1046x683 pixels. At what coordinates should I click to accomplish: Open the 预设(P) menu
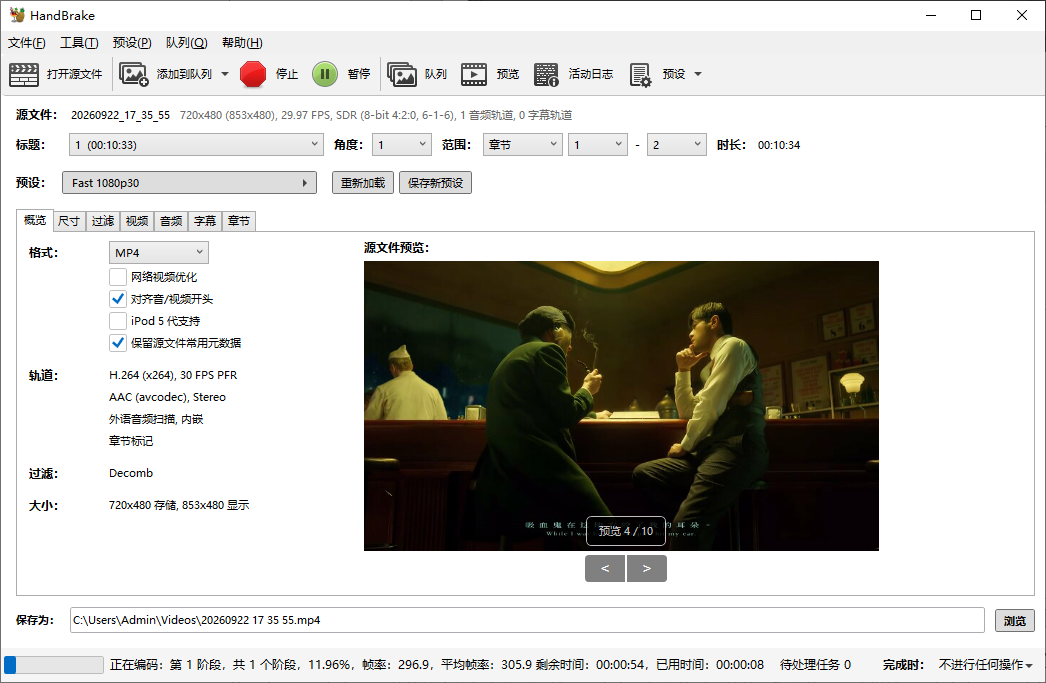coord(132,43)
